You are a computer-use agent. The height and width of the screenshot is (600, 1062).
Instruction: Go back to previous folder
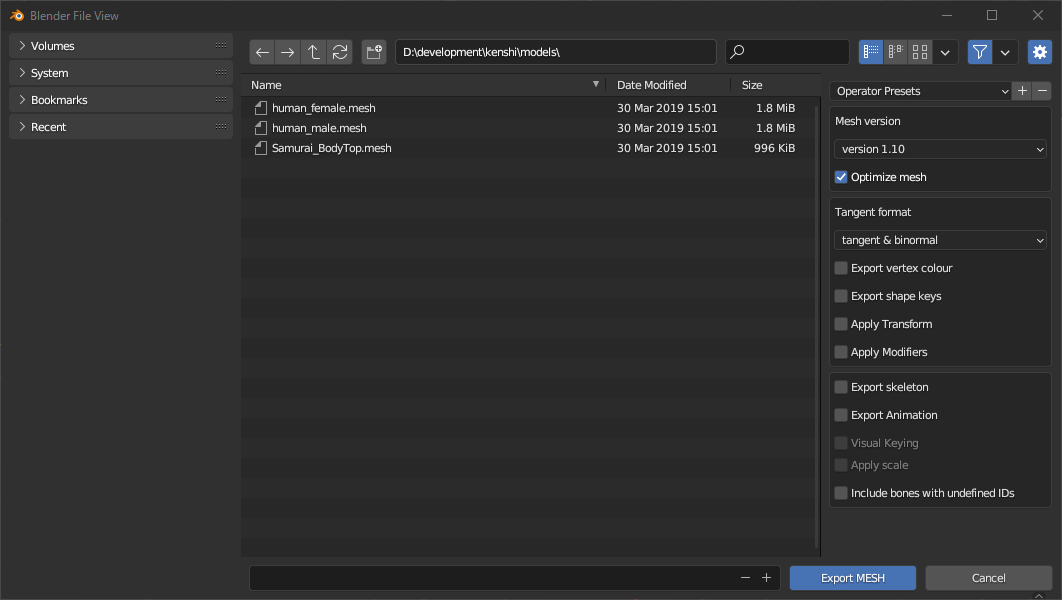tap(262, 52)
